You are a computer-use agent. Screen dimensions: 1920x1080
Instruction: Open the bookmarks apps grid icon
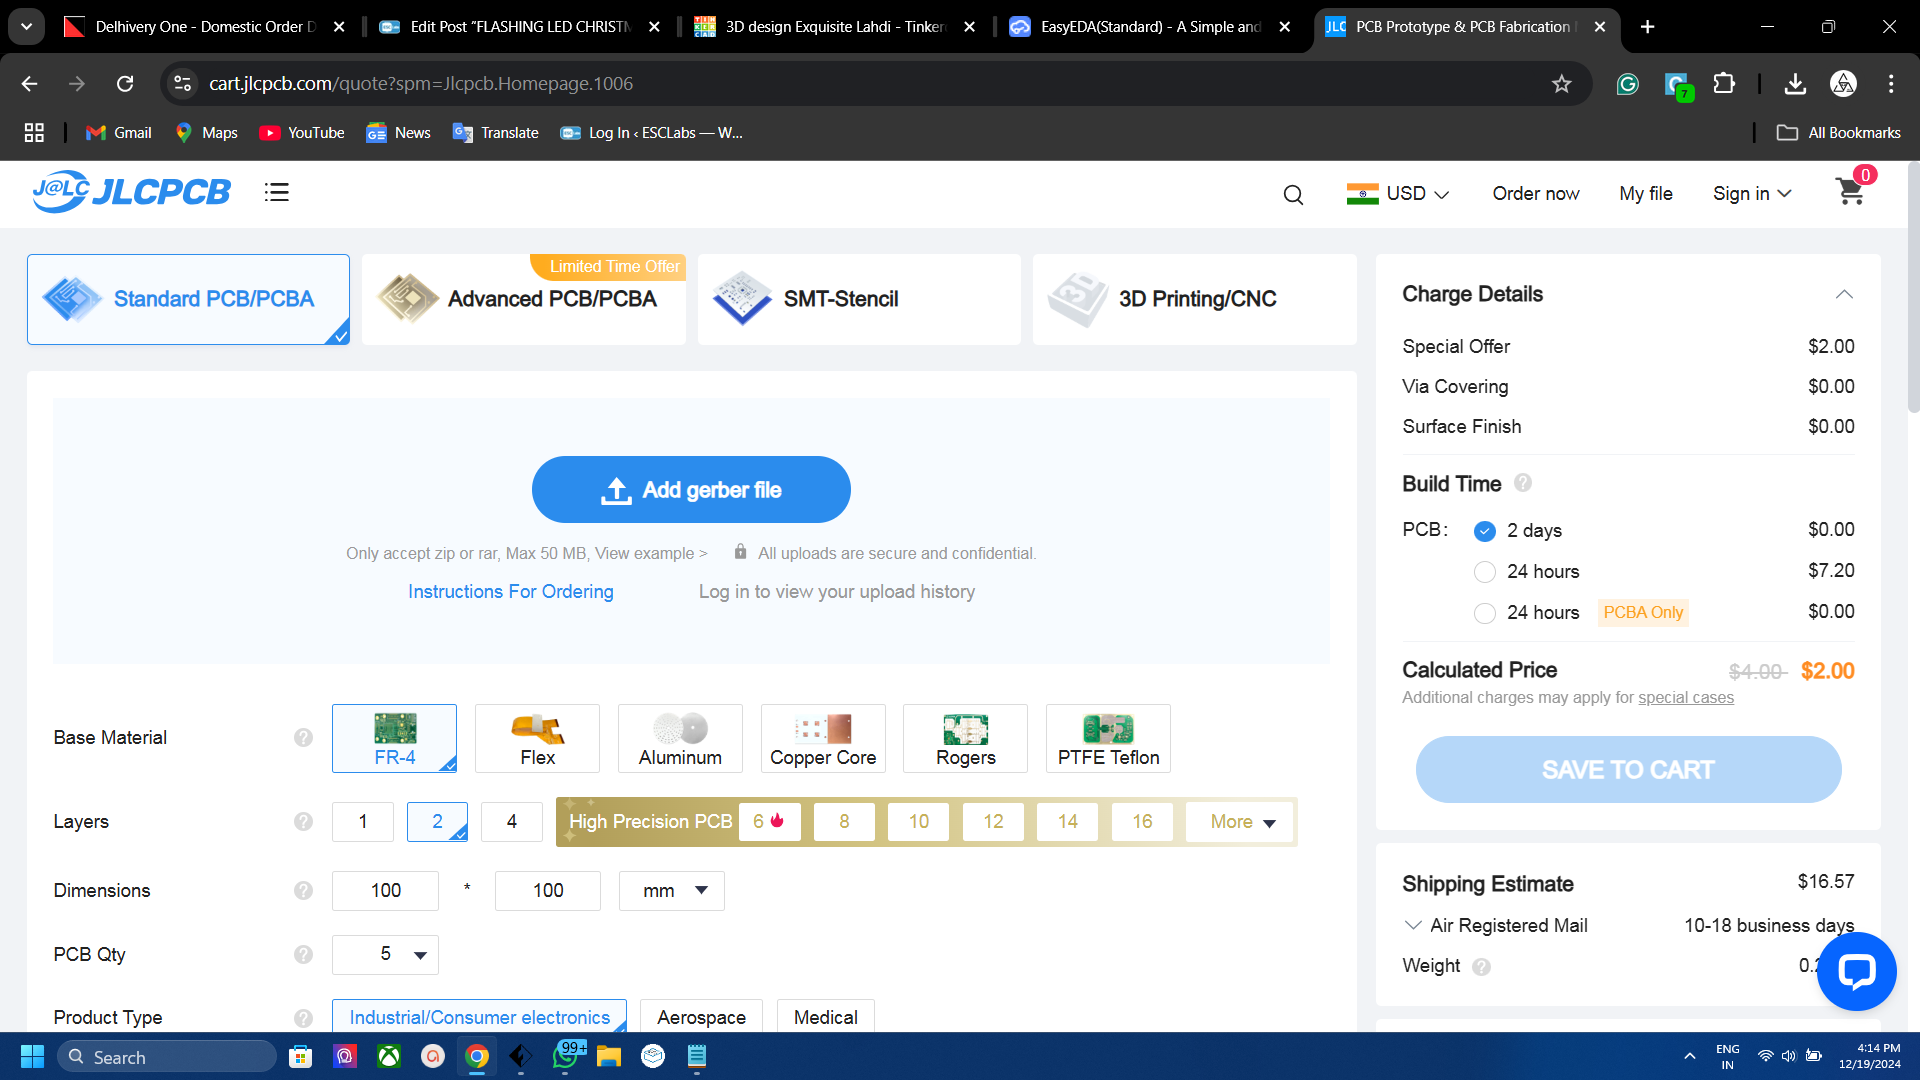click(34, 132)
